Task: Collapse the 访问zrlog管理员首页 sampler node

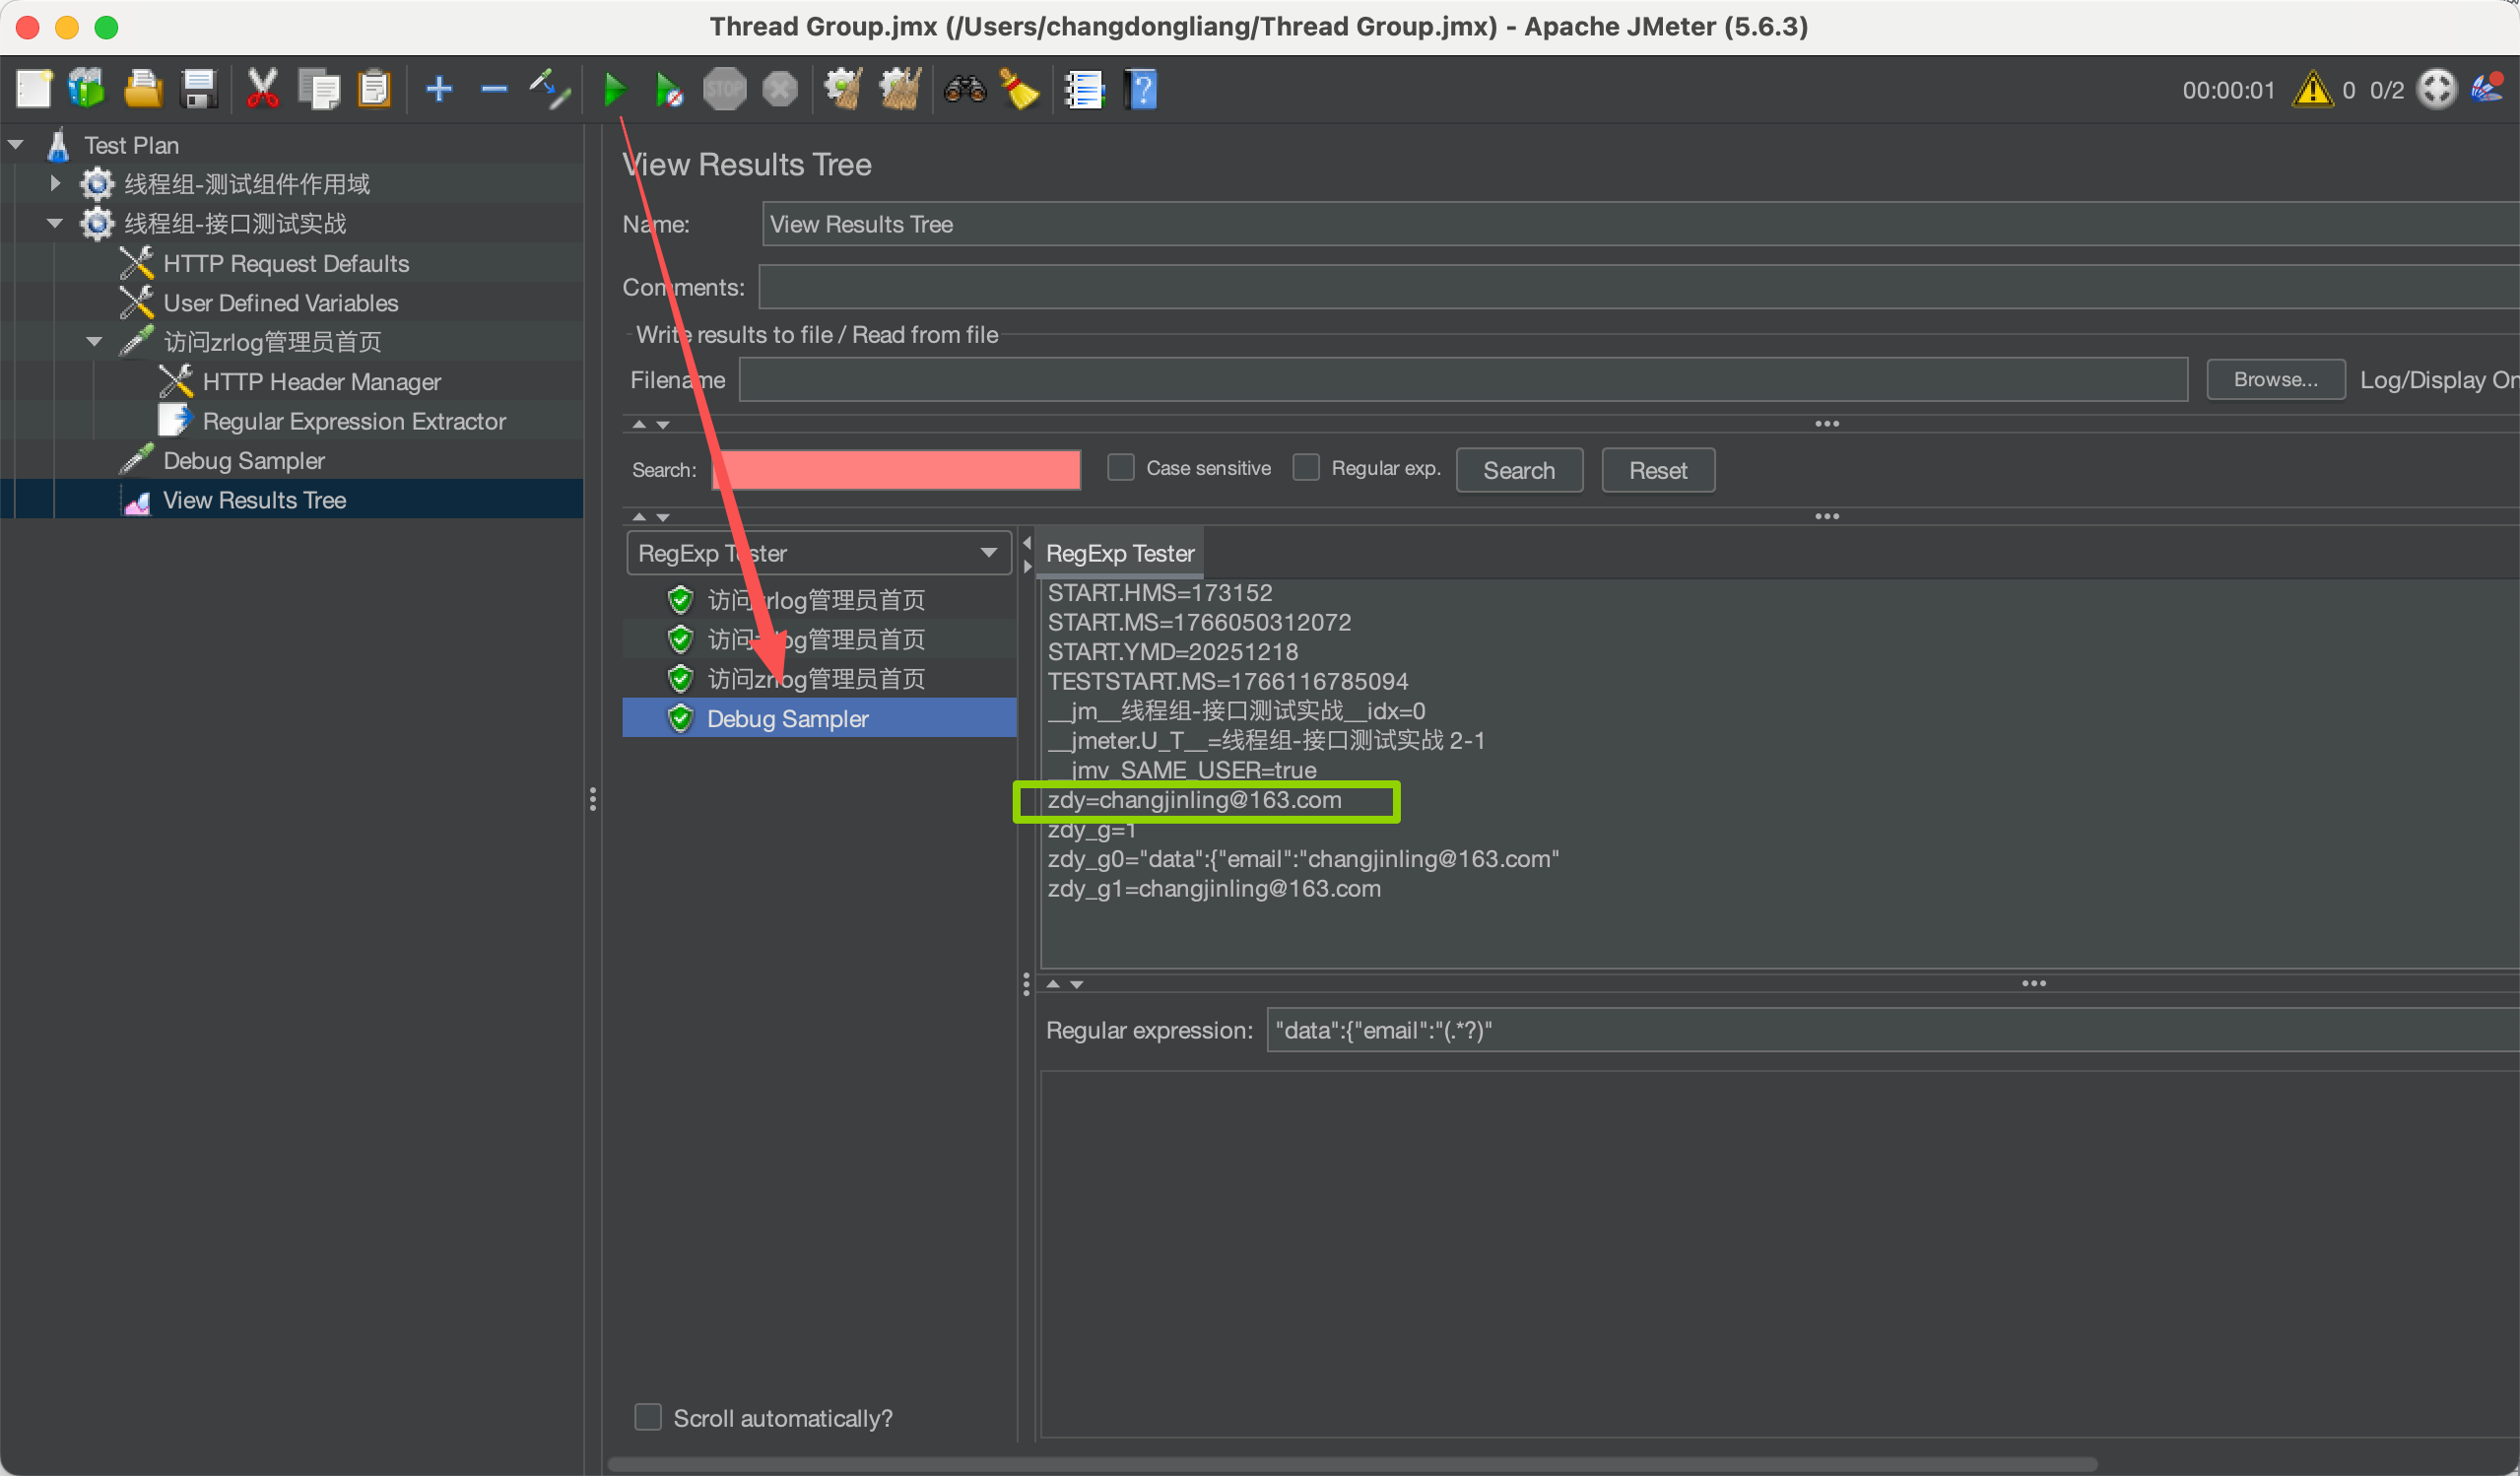Action: click(94, 342)
